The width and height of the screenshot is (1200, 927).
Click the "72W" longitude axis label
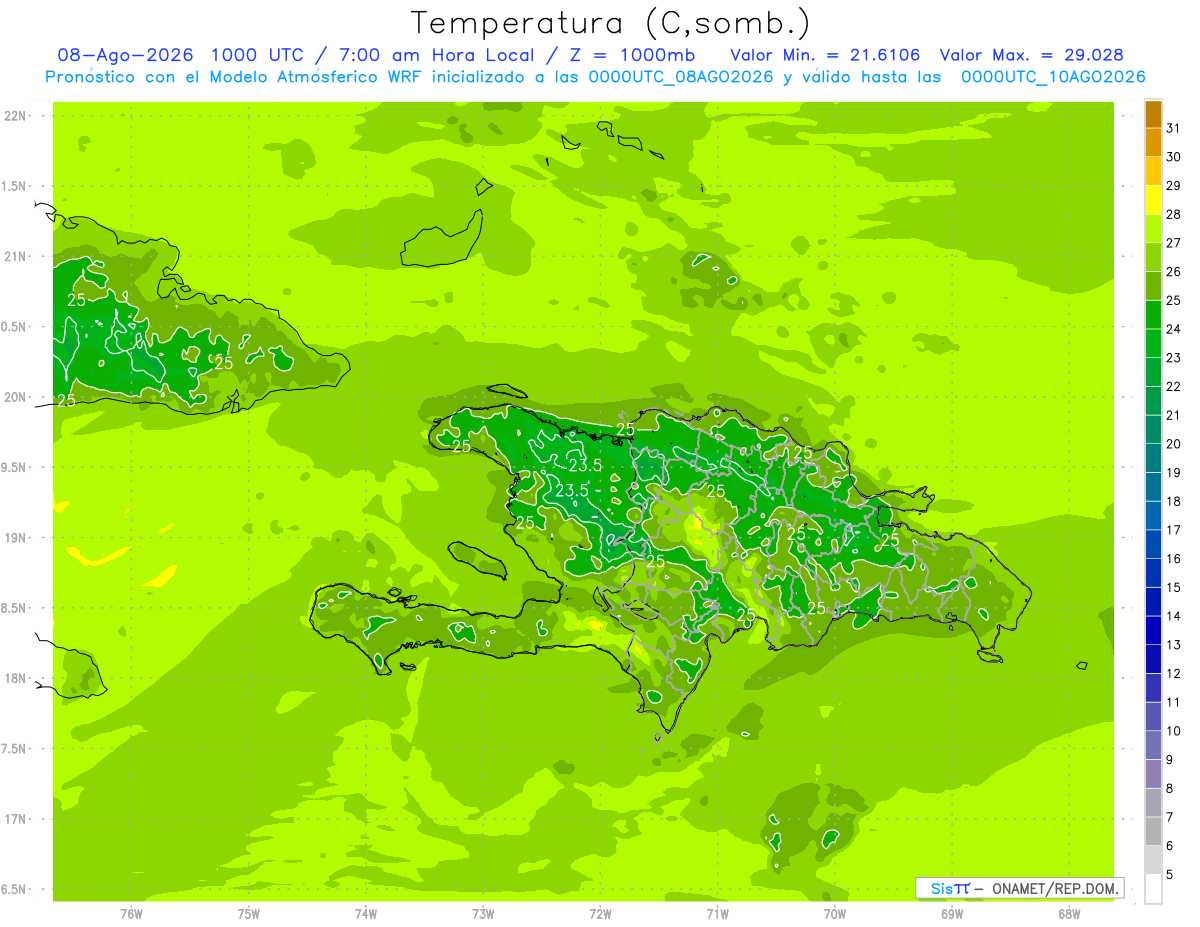(600, 914)
